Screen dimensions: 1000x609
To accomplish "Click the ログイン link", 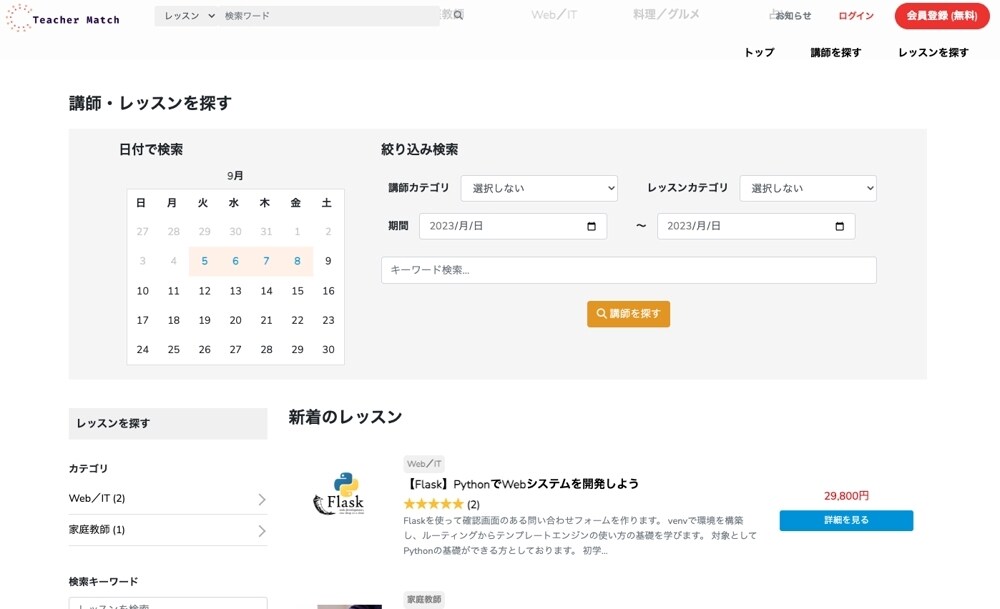I will click(855, 16).
